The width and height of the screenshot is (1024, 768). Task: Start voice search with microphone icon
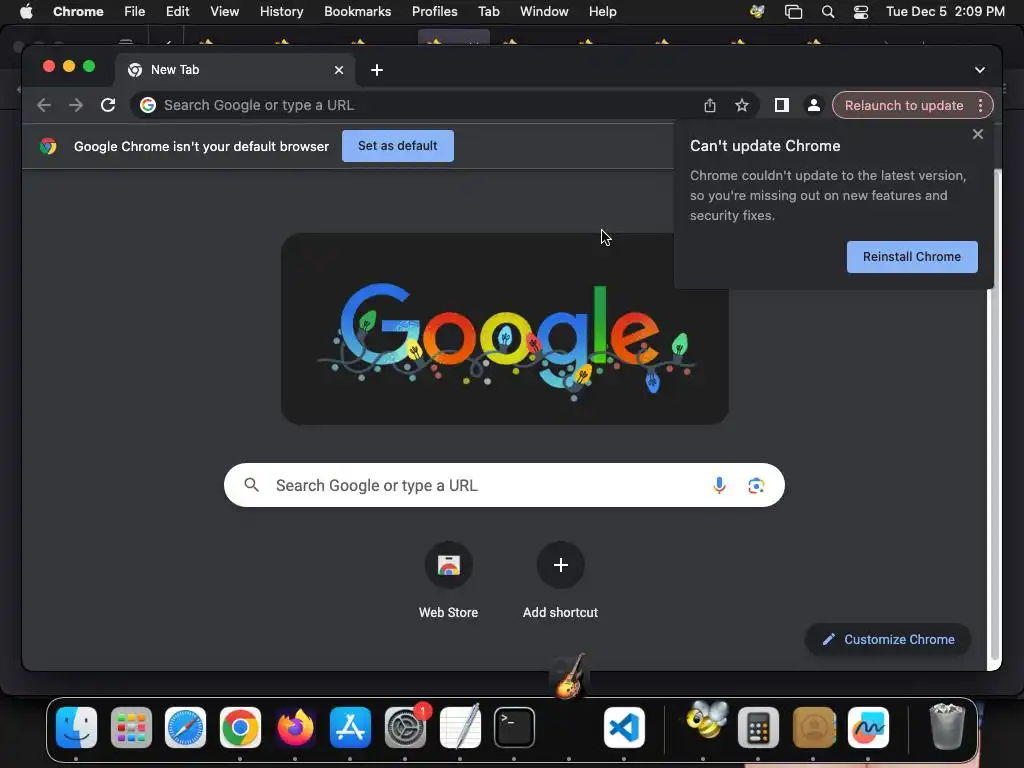point(719,485)
